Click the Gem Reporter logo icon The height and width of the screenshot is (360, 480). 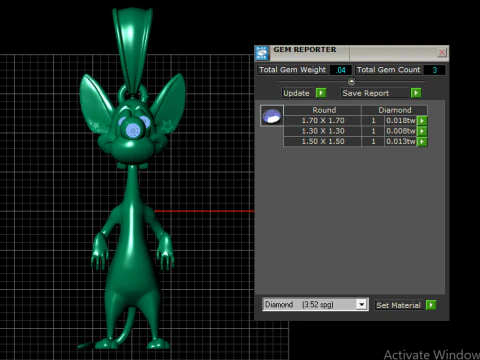click(262, 53)
